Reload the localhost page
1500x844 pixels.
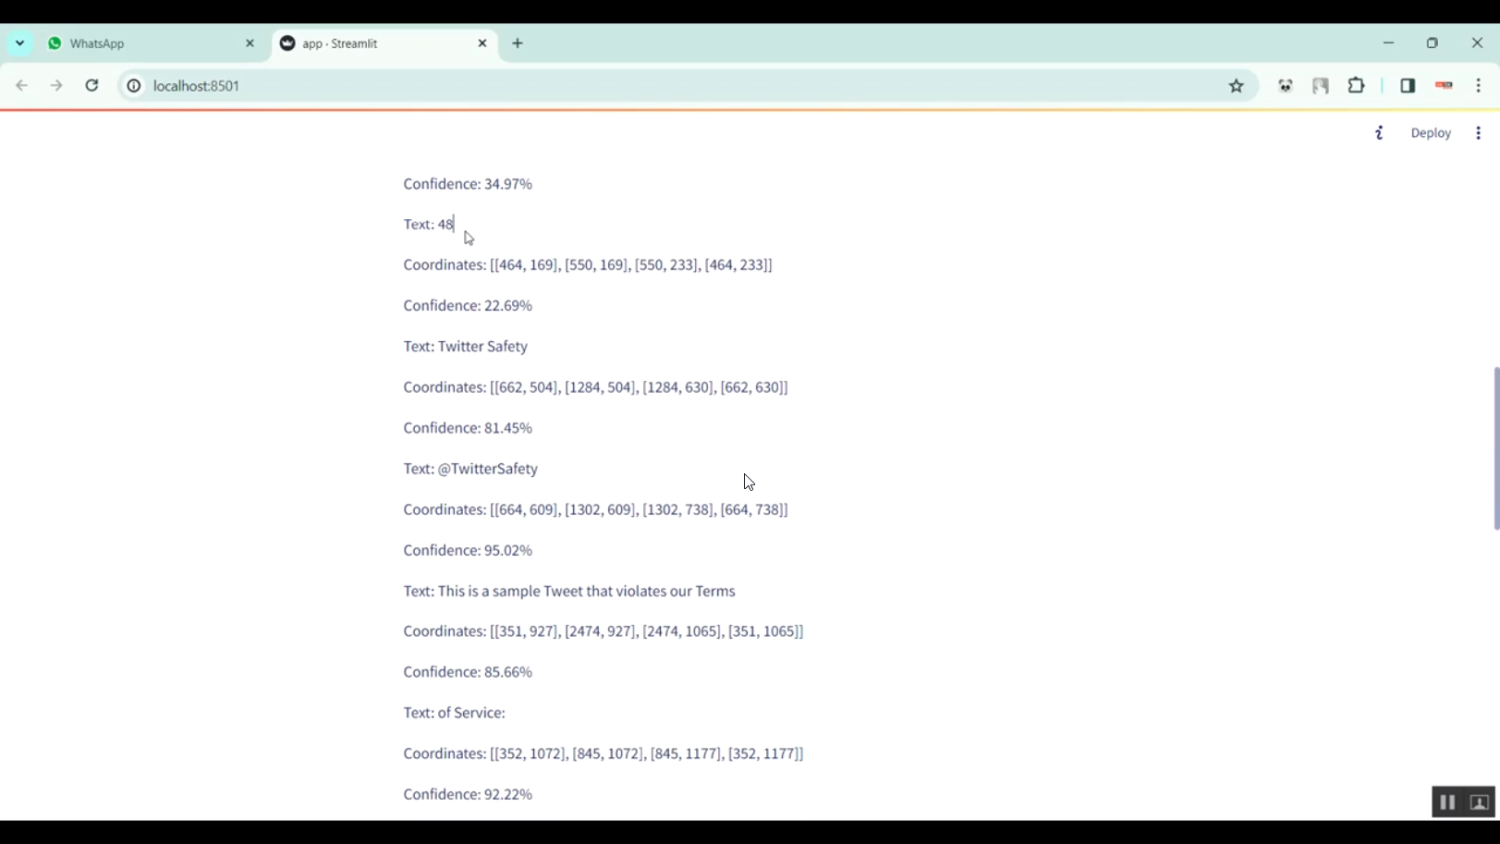(92, 86)
